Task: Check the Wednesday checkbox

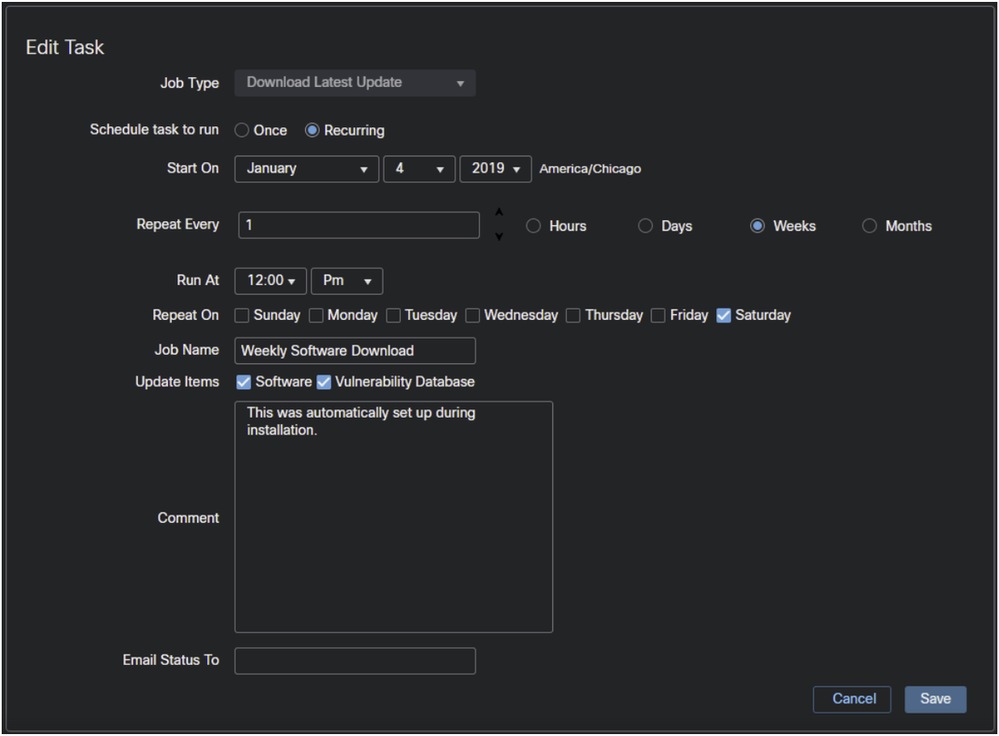Action: pyautogui.click(x=473, y=315)
